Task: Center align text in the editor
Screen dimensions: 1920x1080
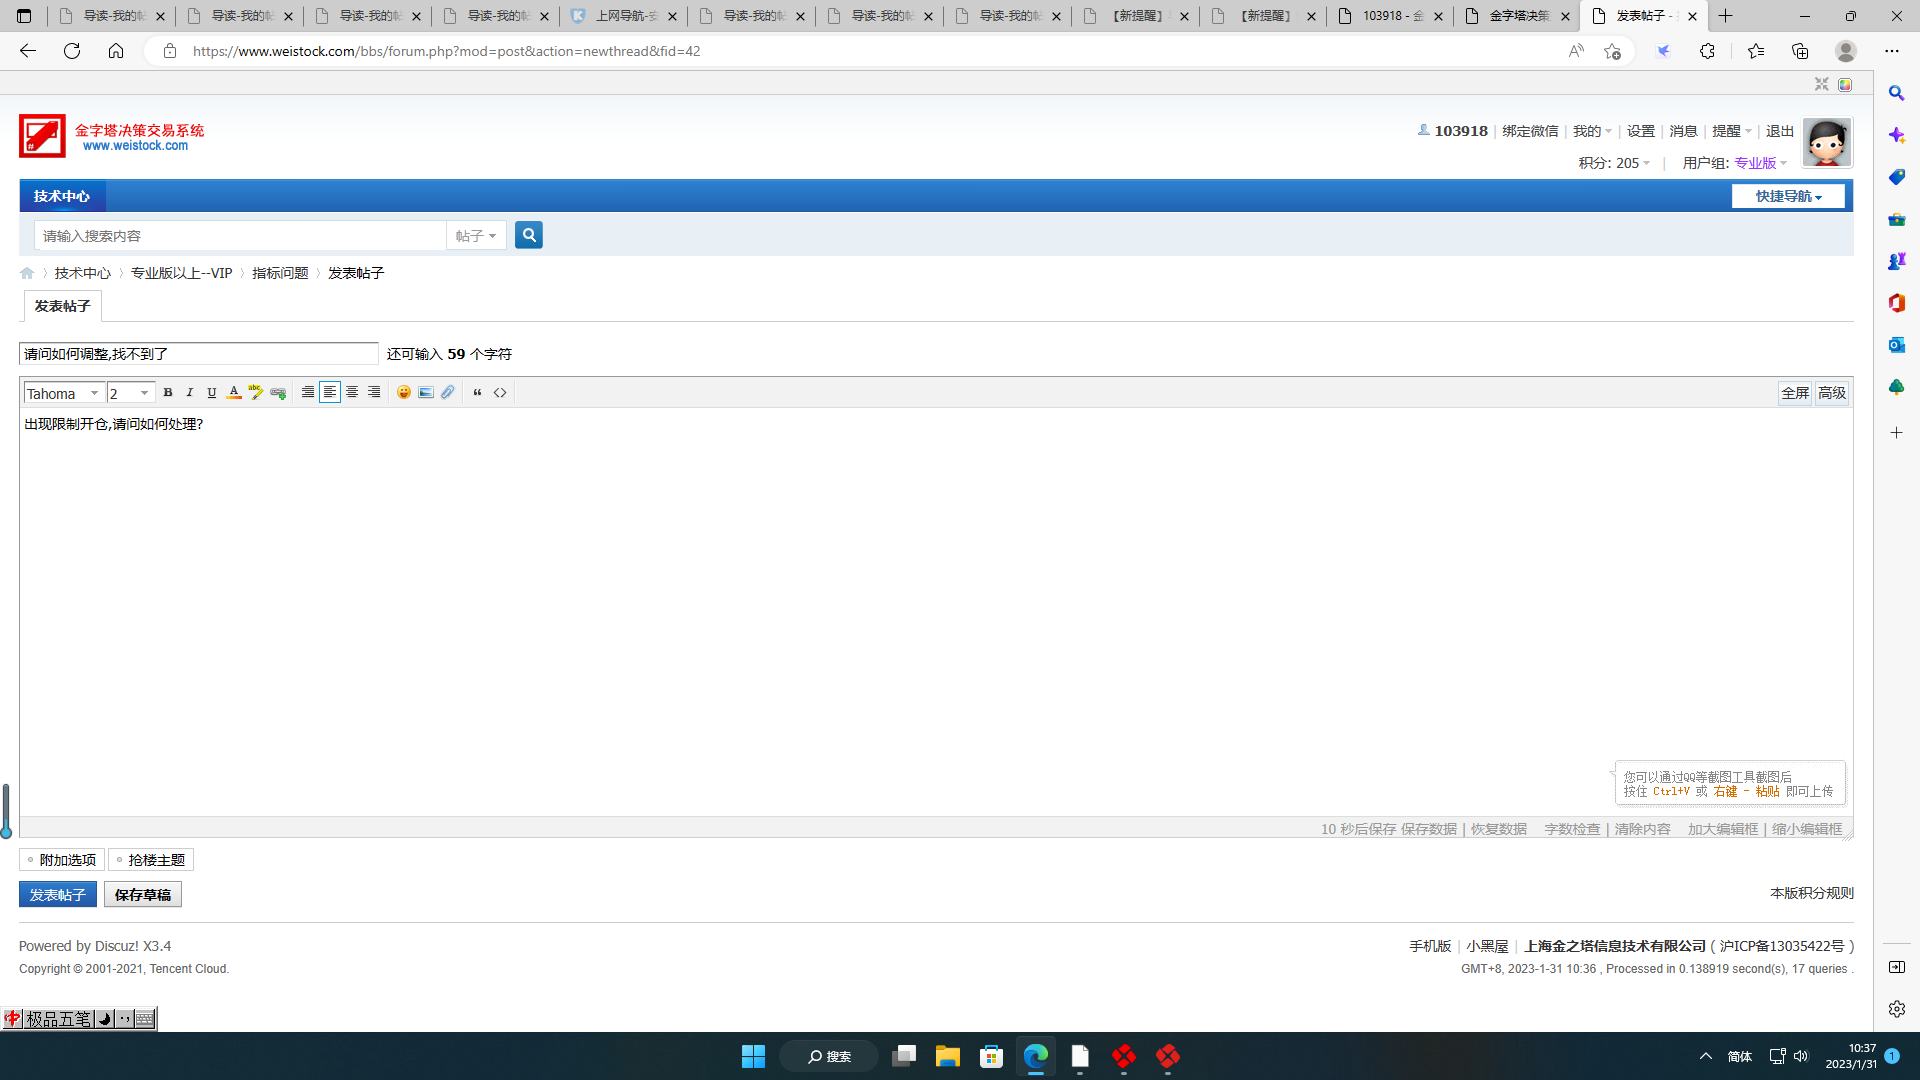Action: tap(352, 393)
